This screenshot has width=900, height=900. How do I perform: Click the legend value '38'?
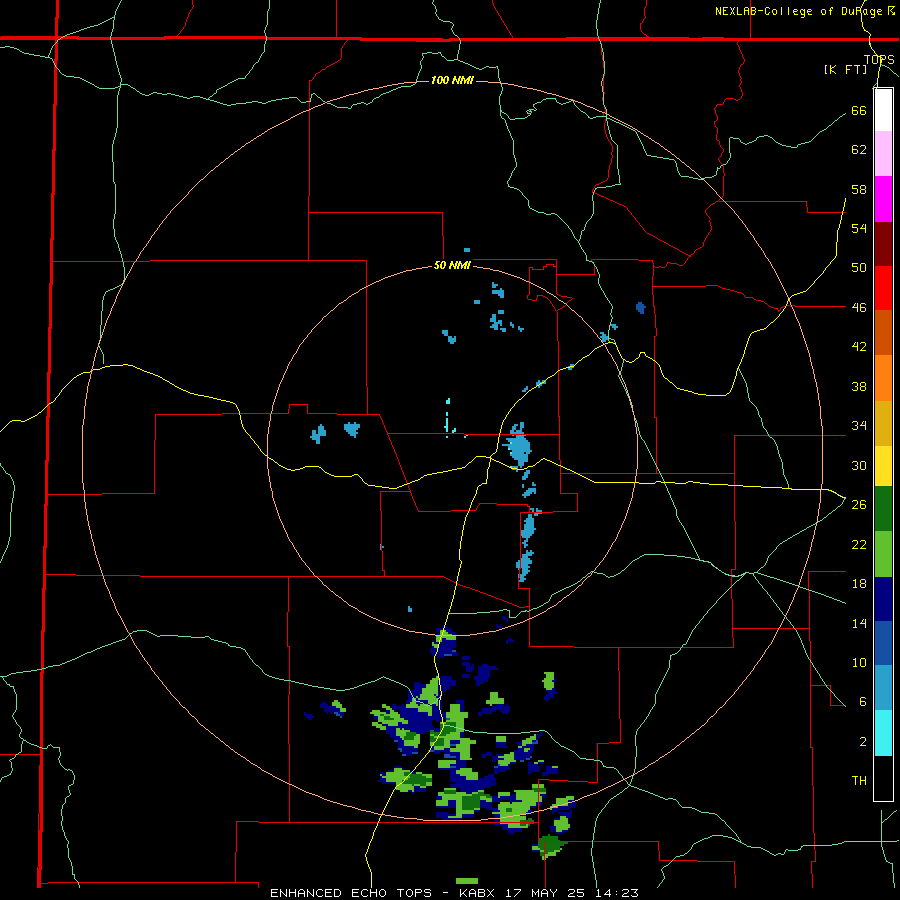pos(859,386)
